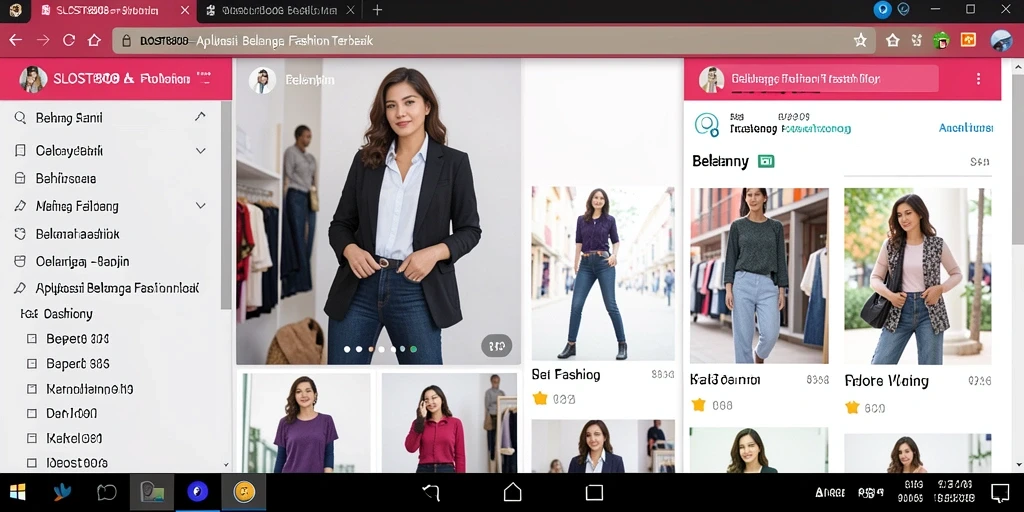Click the sidebar vertical scrollbar thumb

[x=226, y=204]
